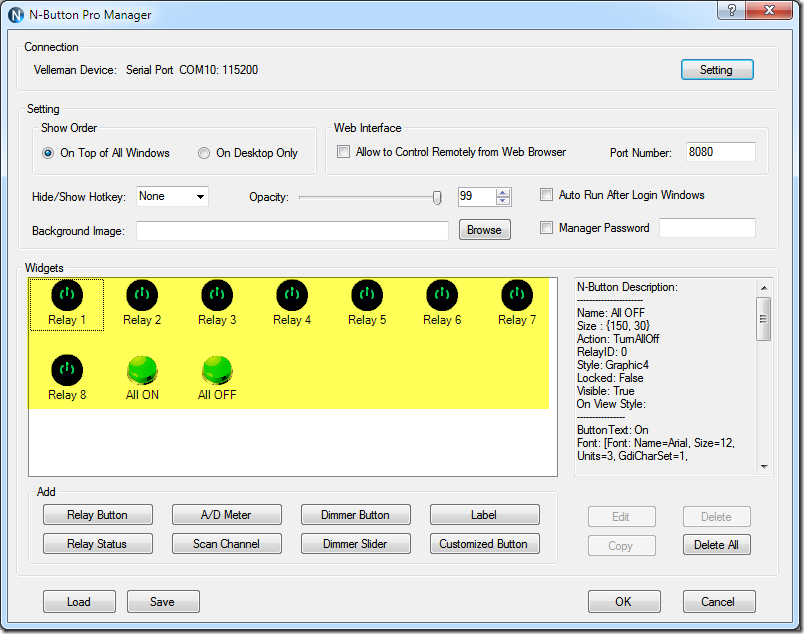Select the Relay 7 power icon
The width and height of the screenshot is (804, 634).
click(x=517, y=295)
